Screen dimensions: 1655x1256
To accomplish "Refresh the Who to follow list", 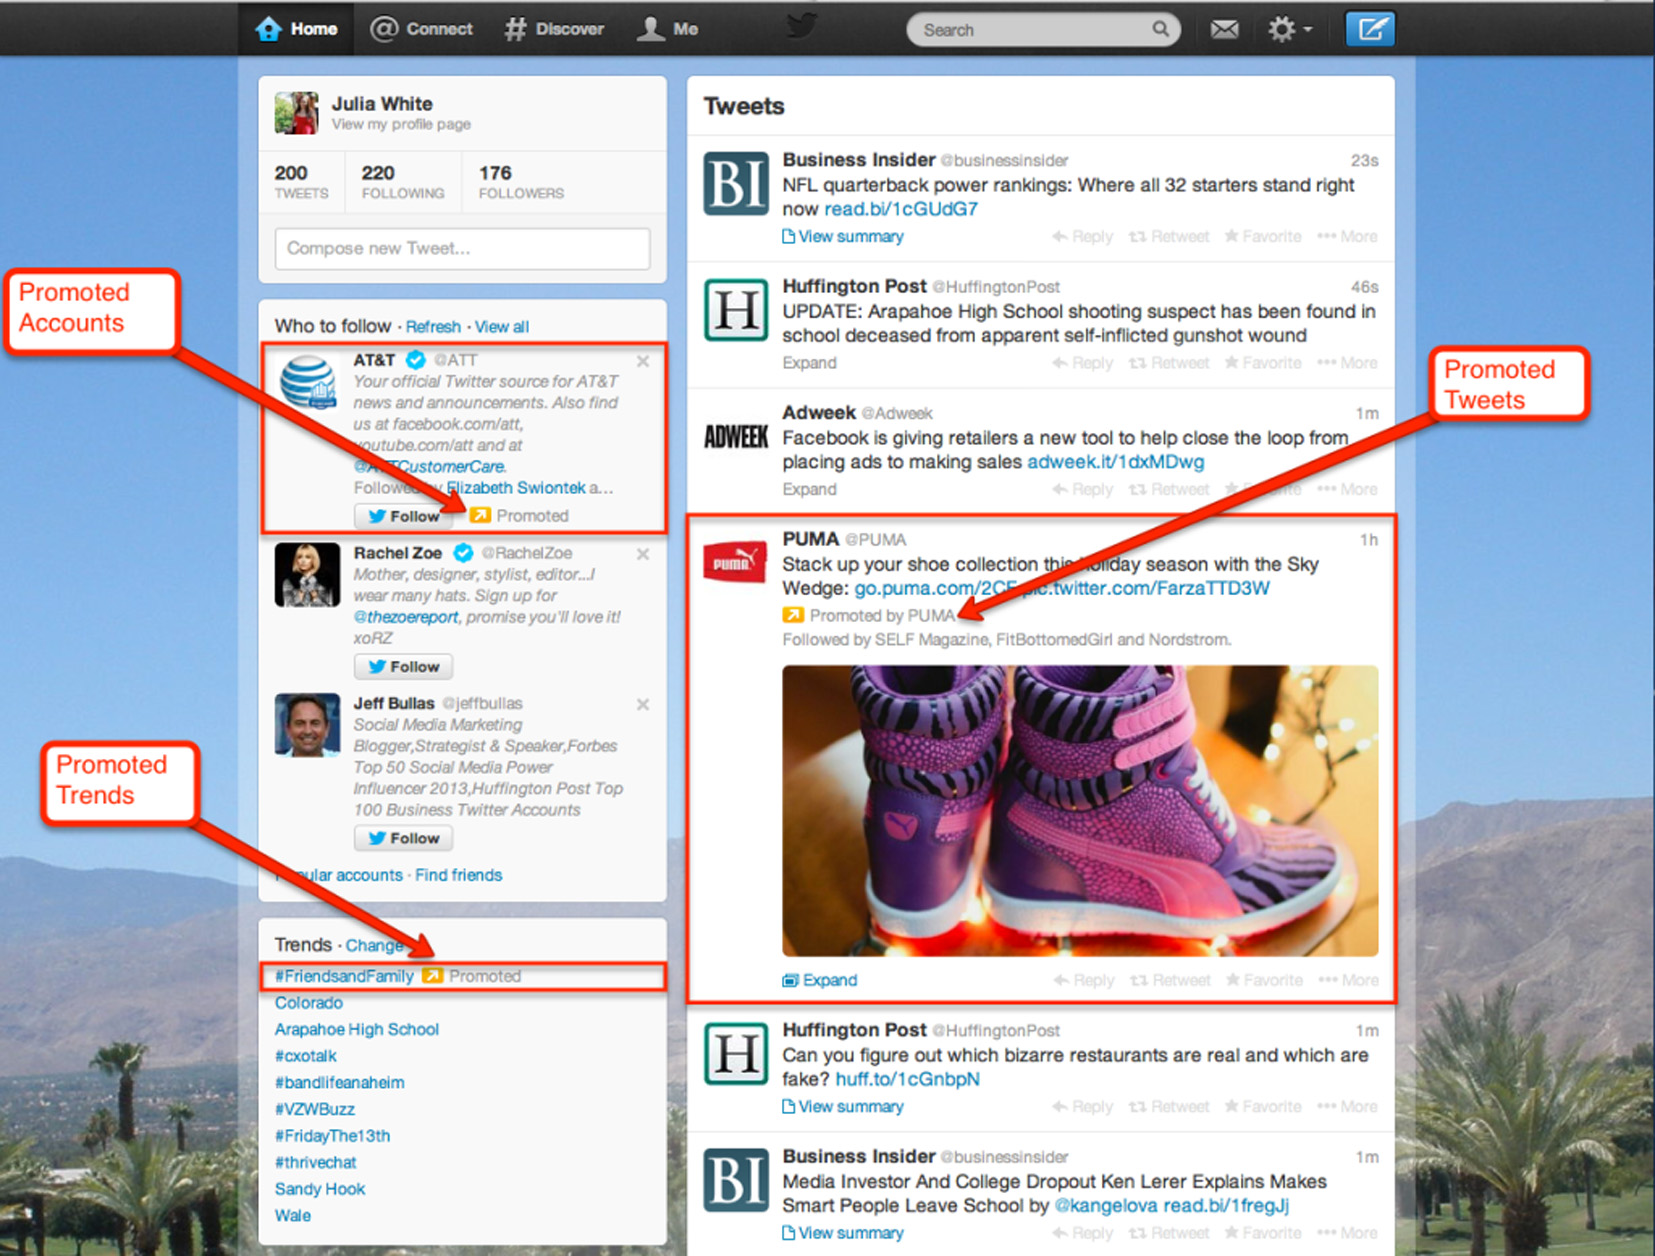I will pos(433,327).
